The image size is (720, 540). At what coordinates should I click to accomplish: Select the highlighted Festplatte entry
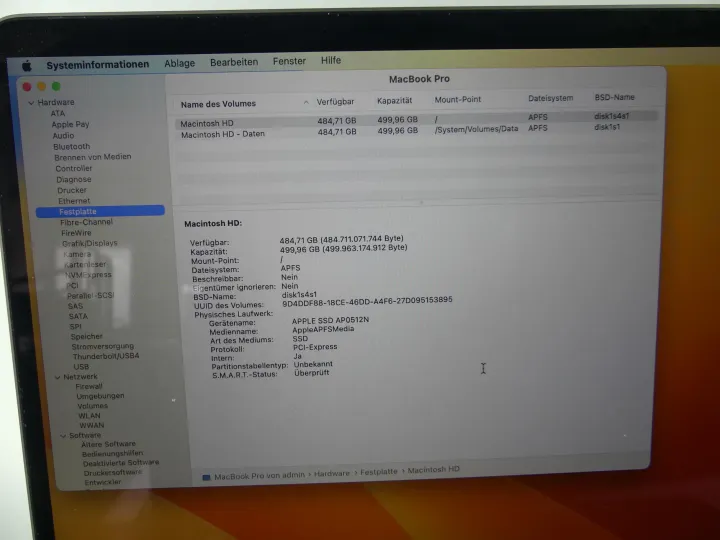100,211
